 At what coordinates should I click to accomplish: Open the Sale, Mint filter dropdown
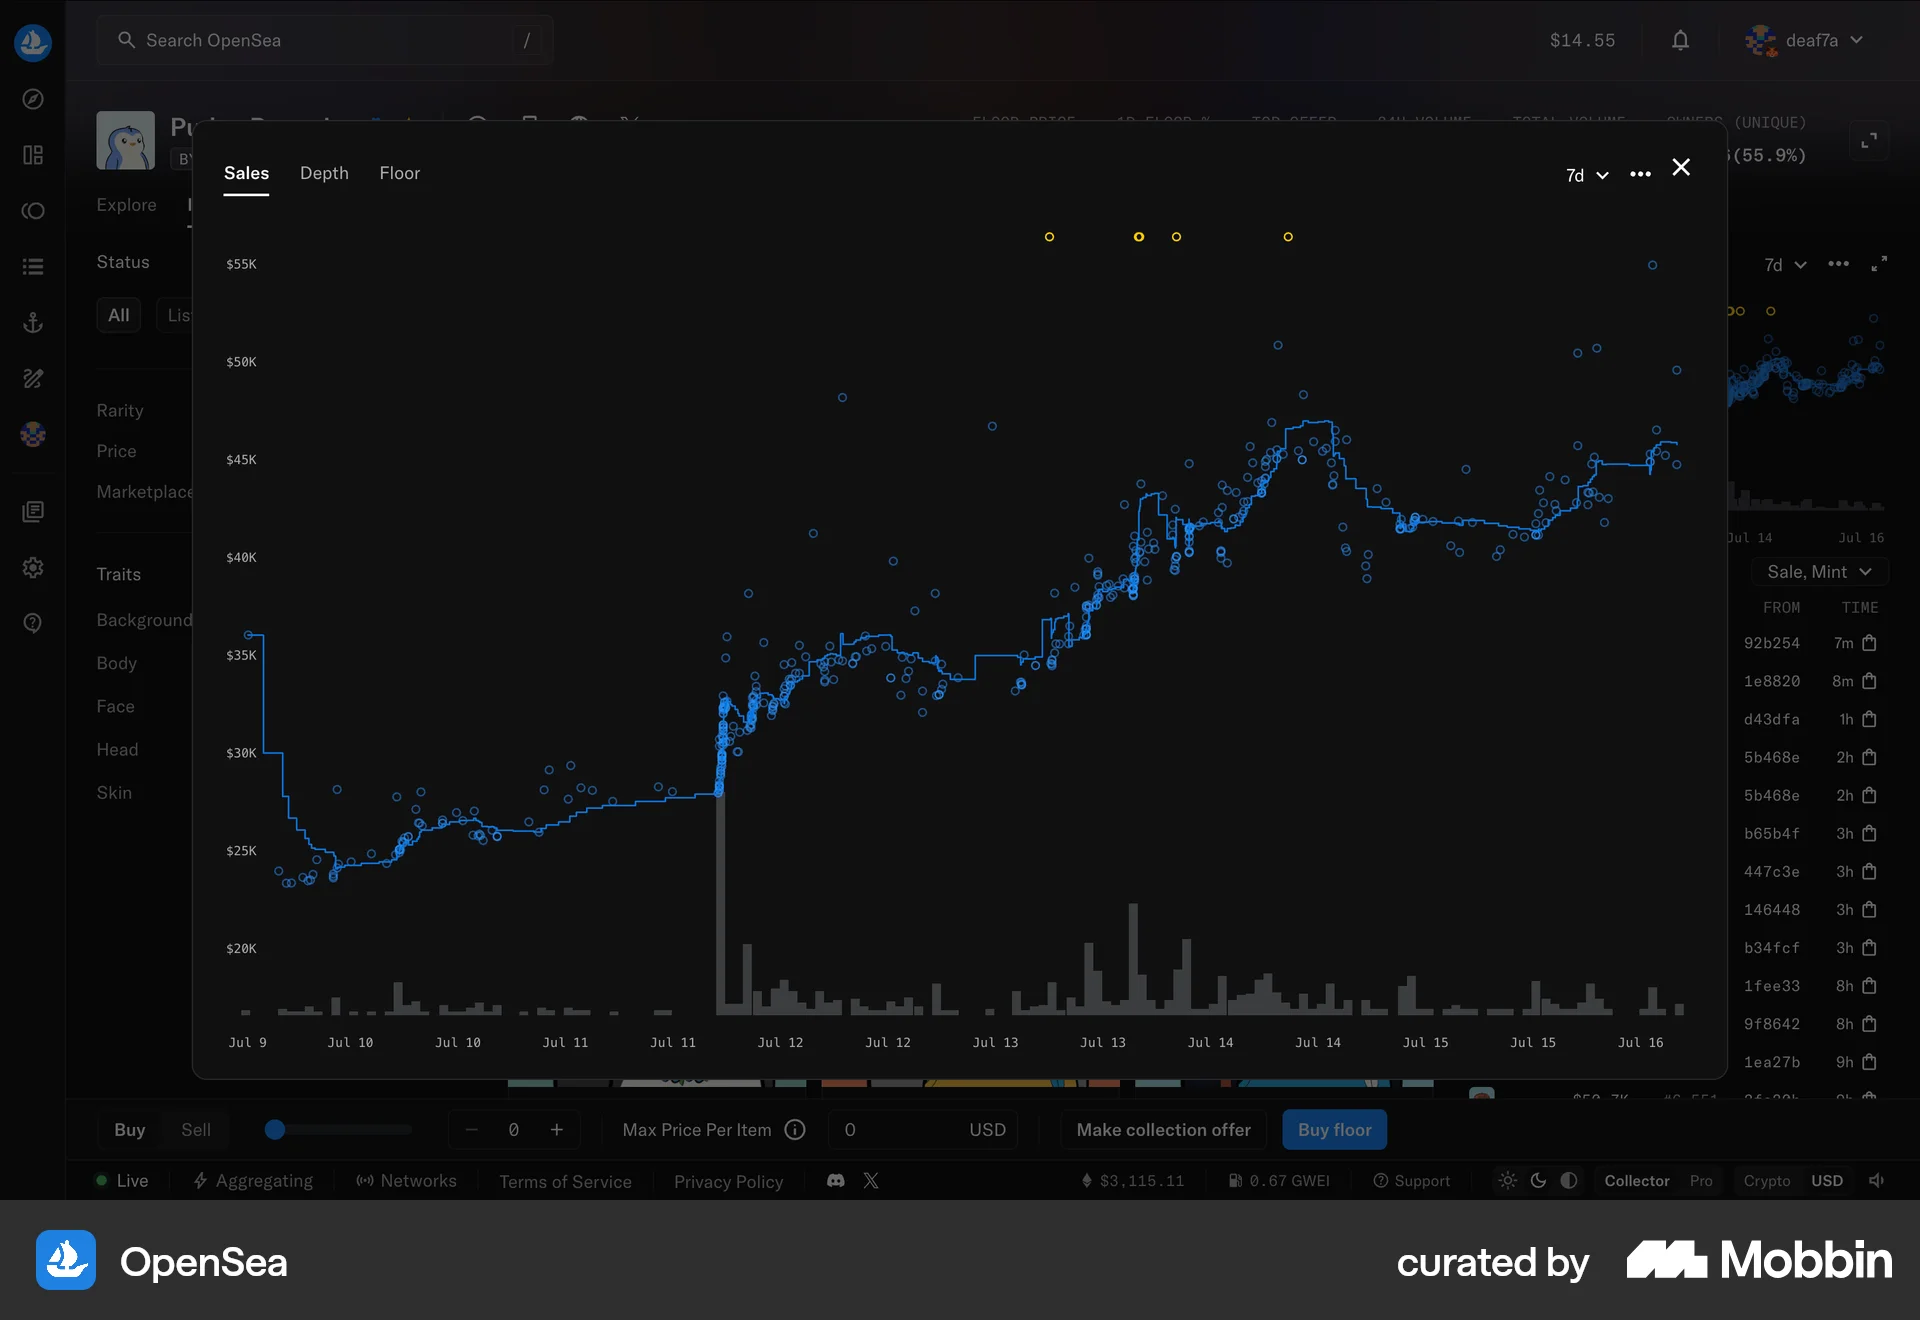pos(1820,571)
